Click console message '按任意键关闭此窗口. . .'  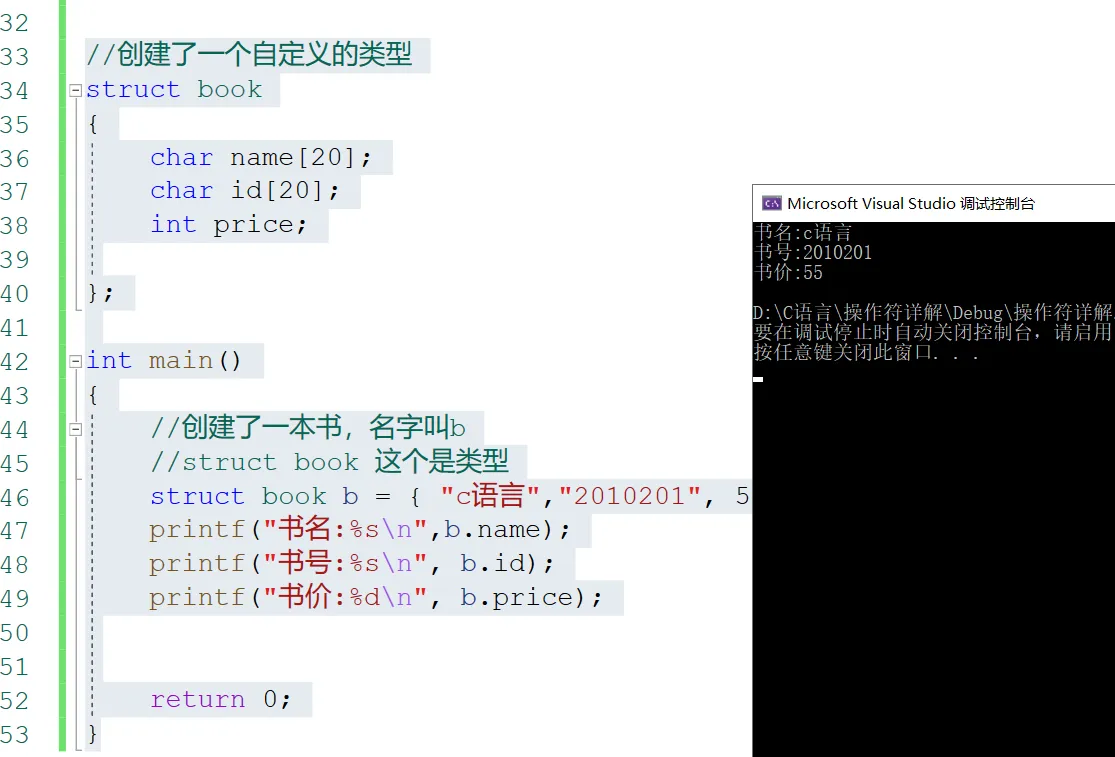[866, 353]
